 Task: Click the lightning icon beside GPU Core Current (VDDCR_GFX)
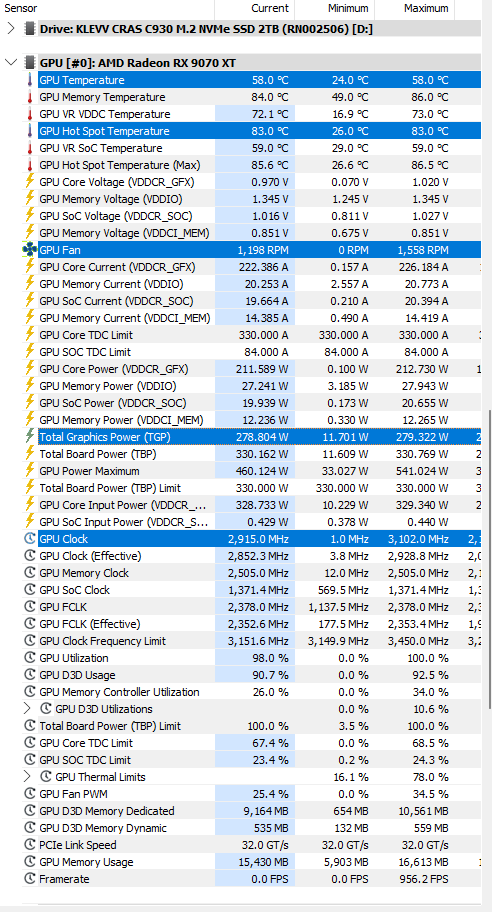coord(30,267)
